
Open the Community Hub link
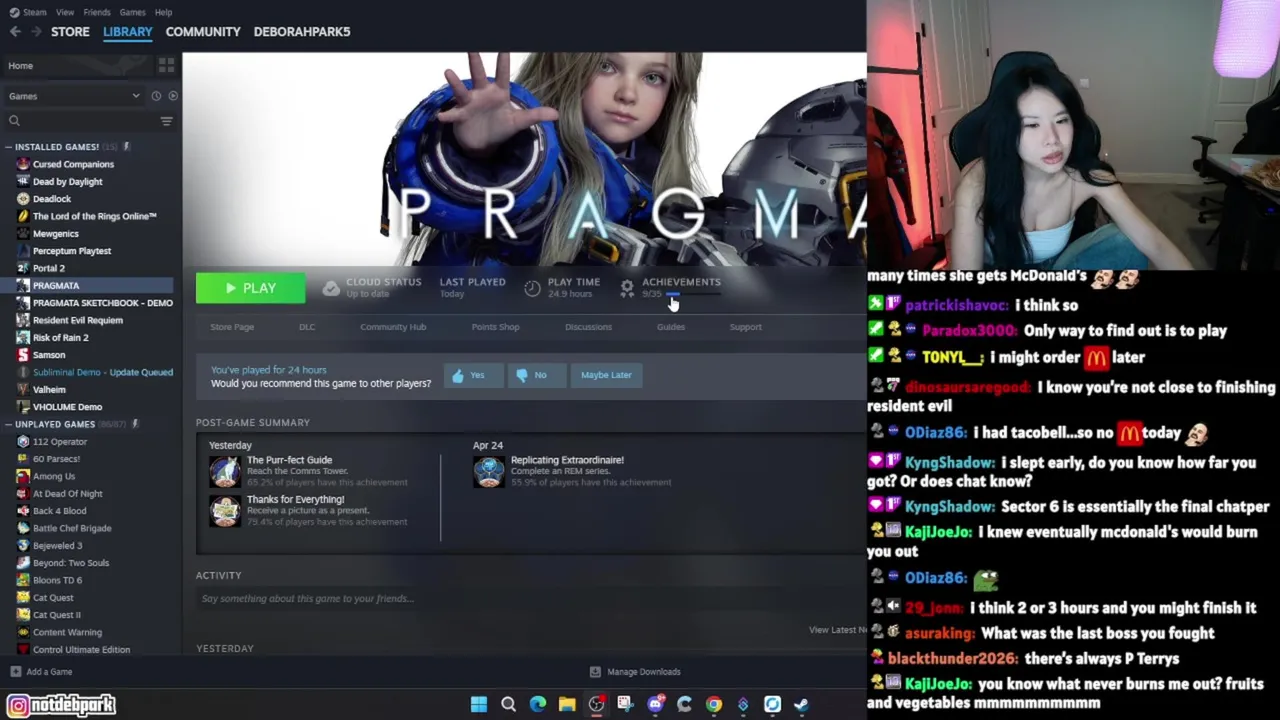click(393, 327)
